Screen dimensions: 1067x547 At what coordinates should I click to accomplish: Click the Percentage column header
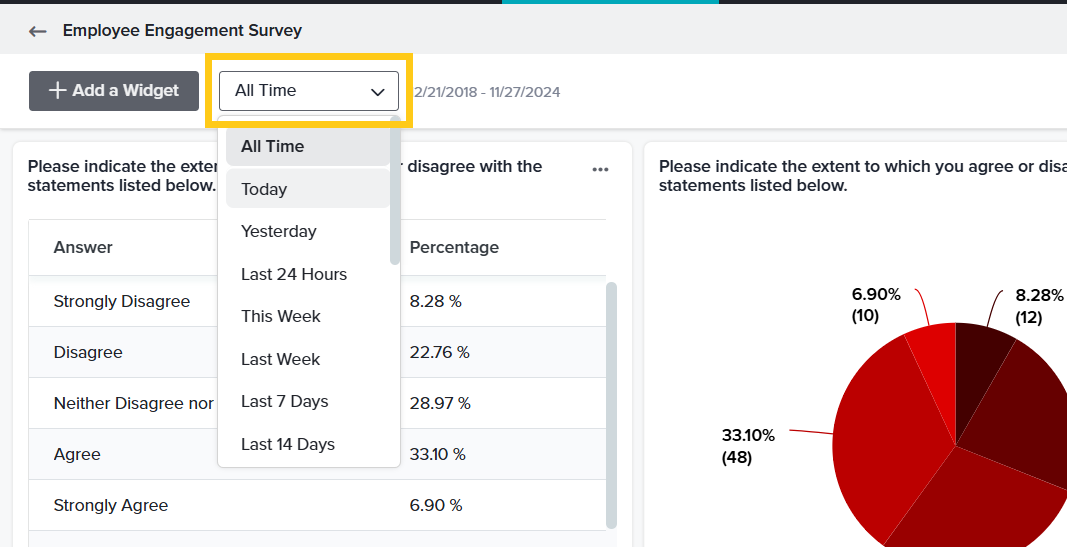pyautogui.click(x=454, y=247)
